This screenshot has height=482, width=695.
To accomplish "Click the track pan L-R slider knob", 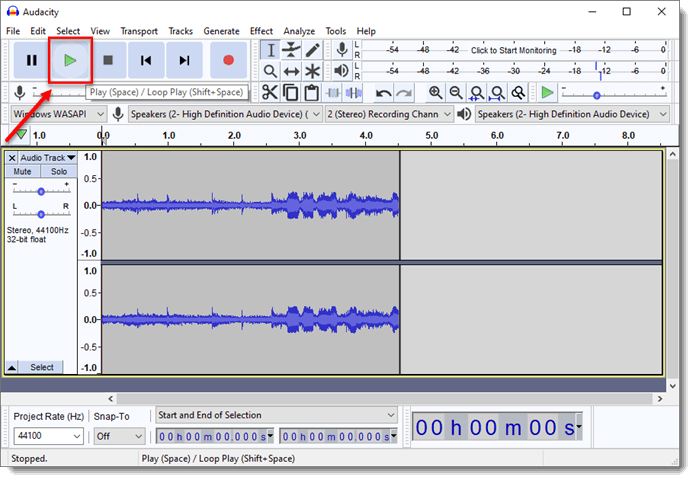I will tap(41, 215).
